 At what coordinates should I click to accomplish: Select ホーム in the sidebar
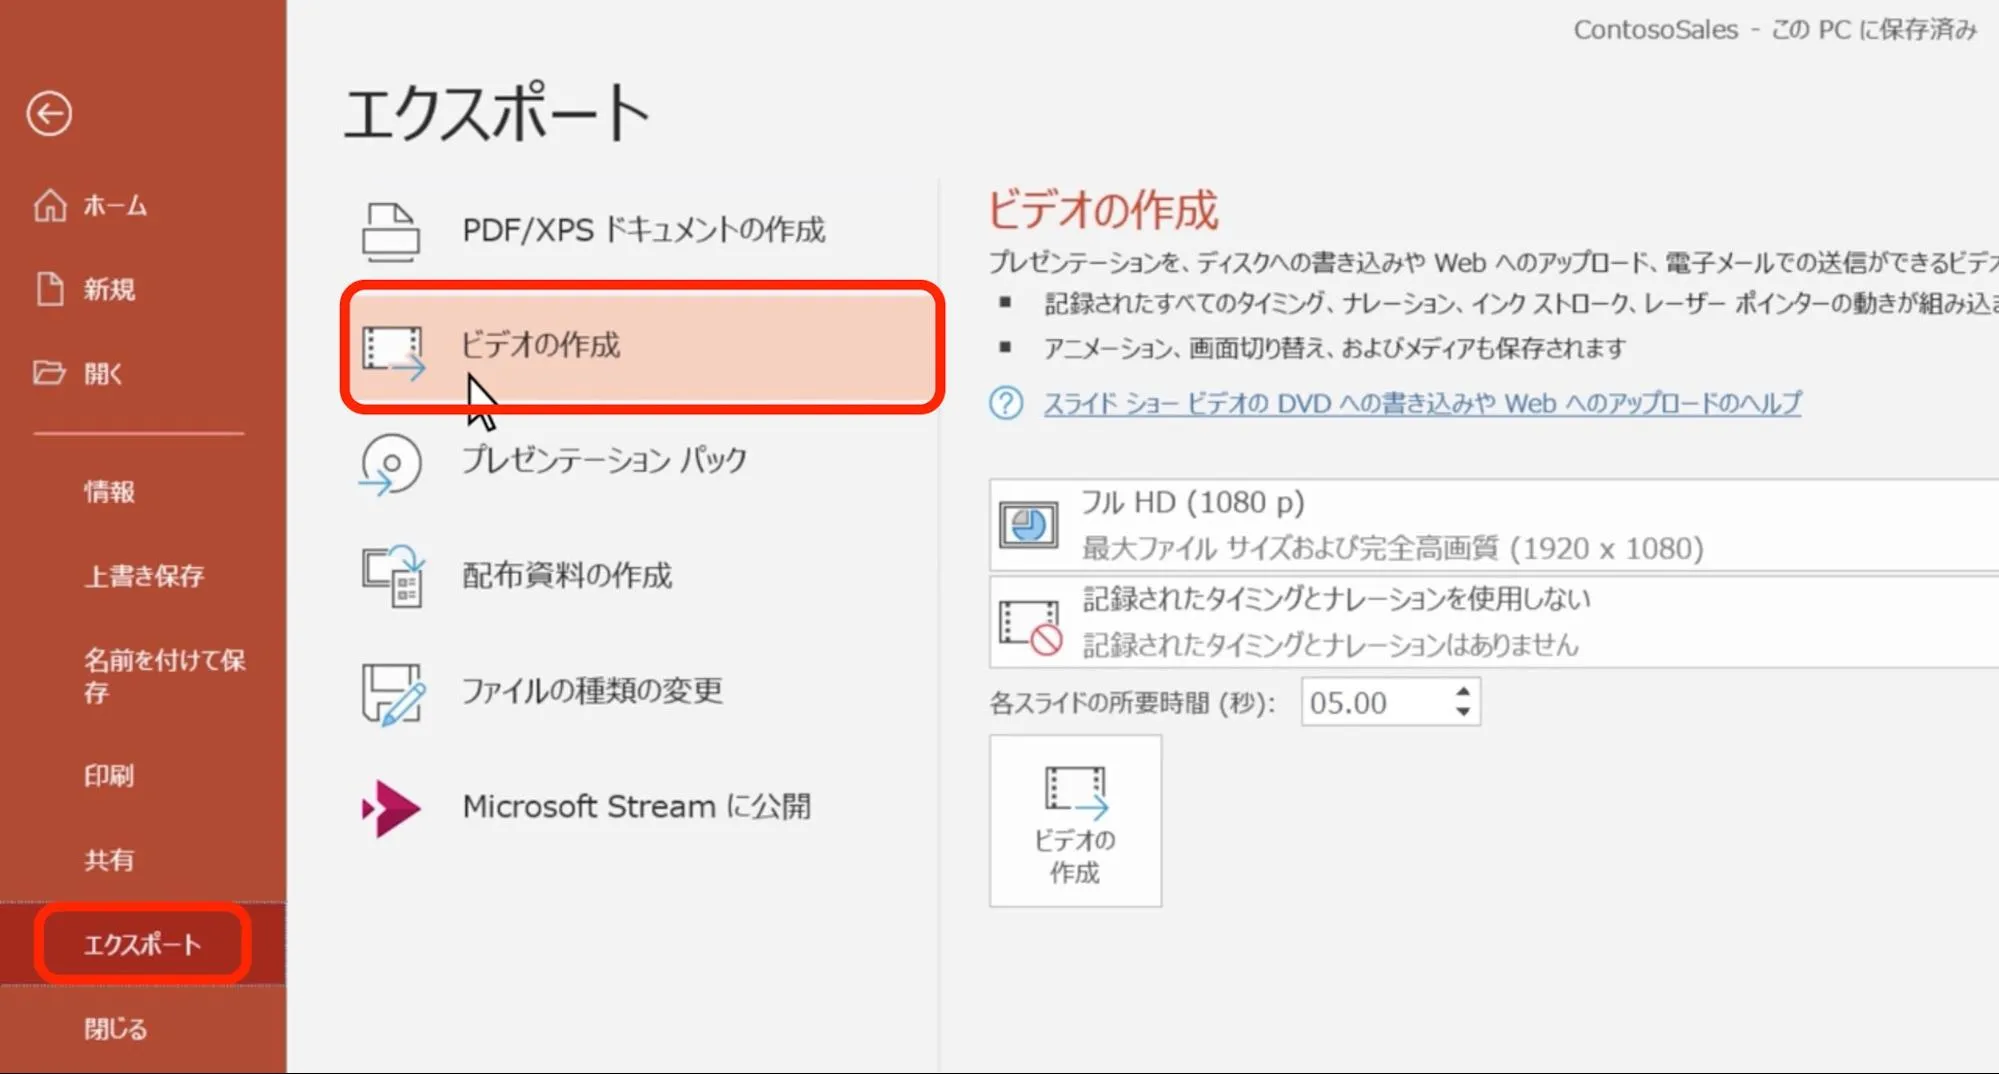coord(114,206)
